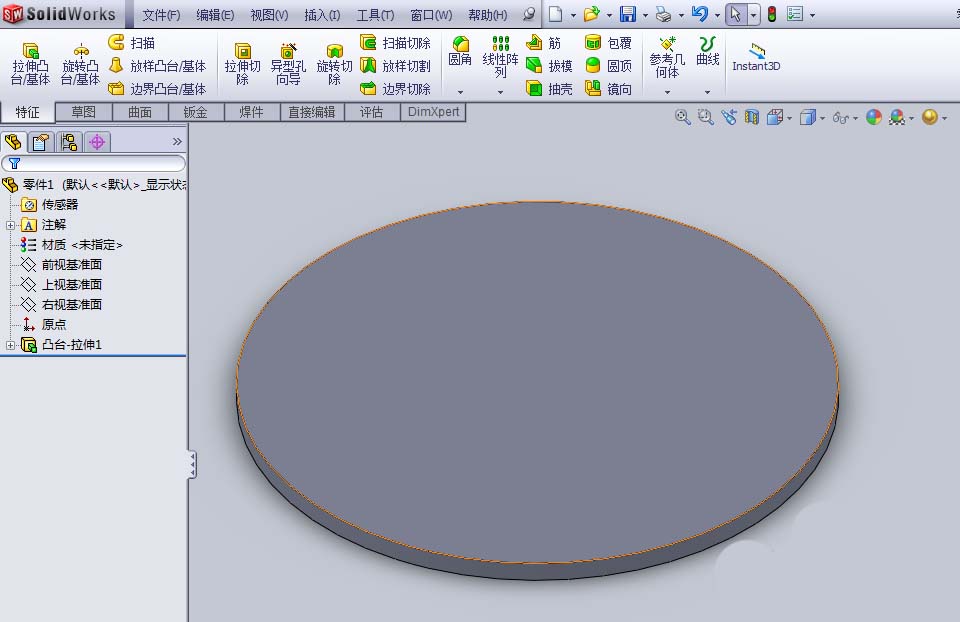
Task: Click the Print icon
Action: 663,13
